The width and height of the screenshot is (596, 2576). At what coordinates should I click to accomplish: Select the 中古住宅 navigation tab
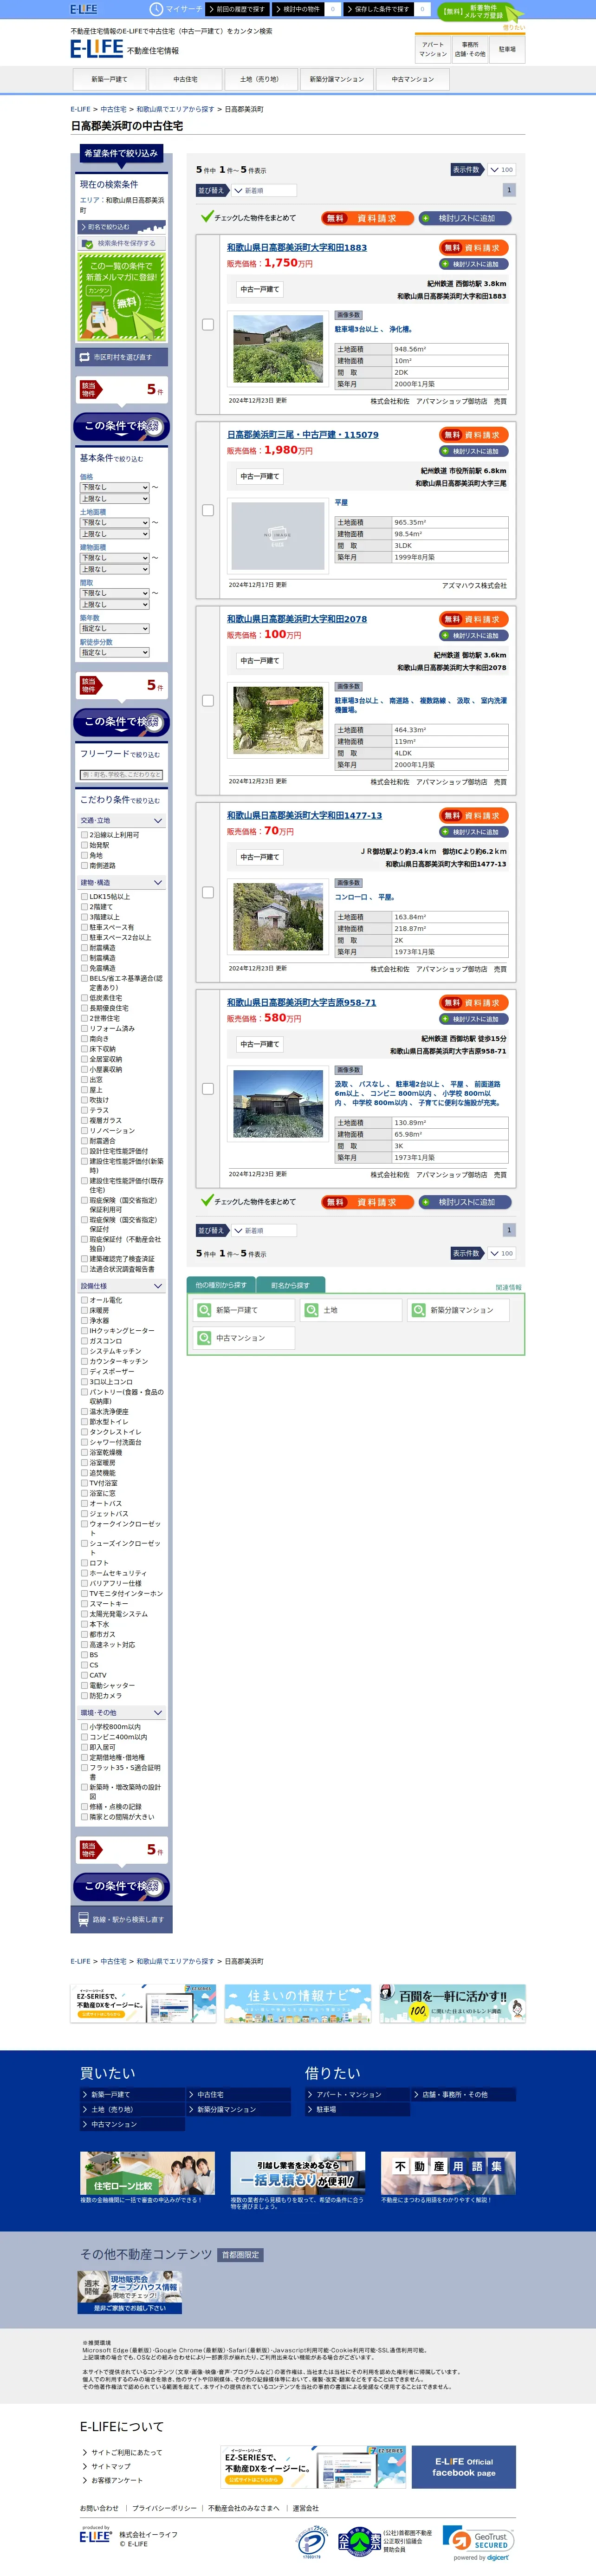[185, 79]
